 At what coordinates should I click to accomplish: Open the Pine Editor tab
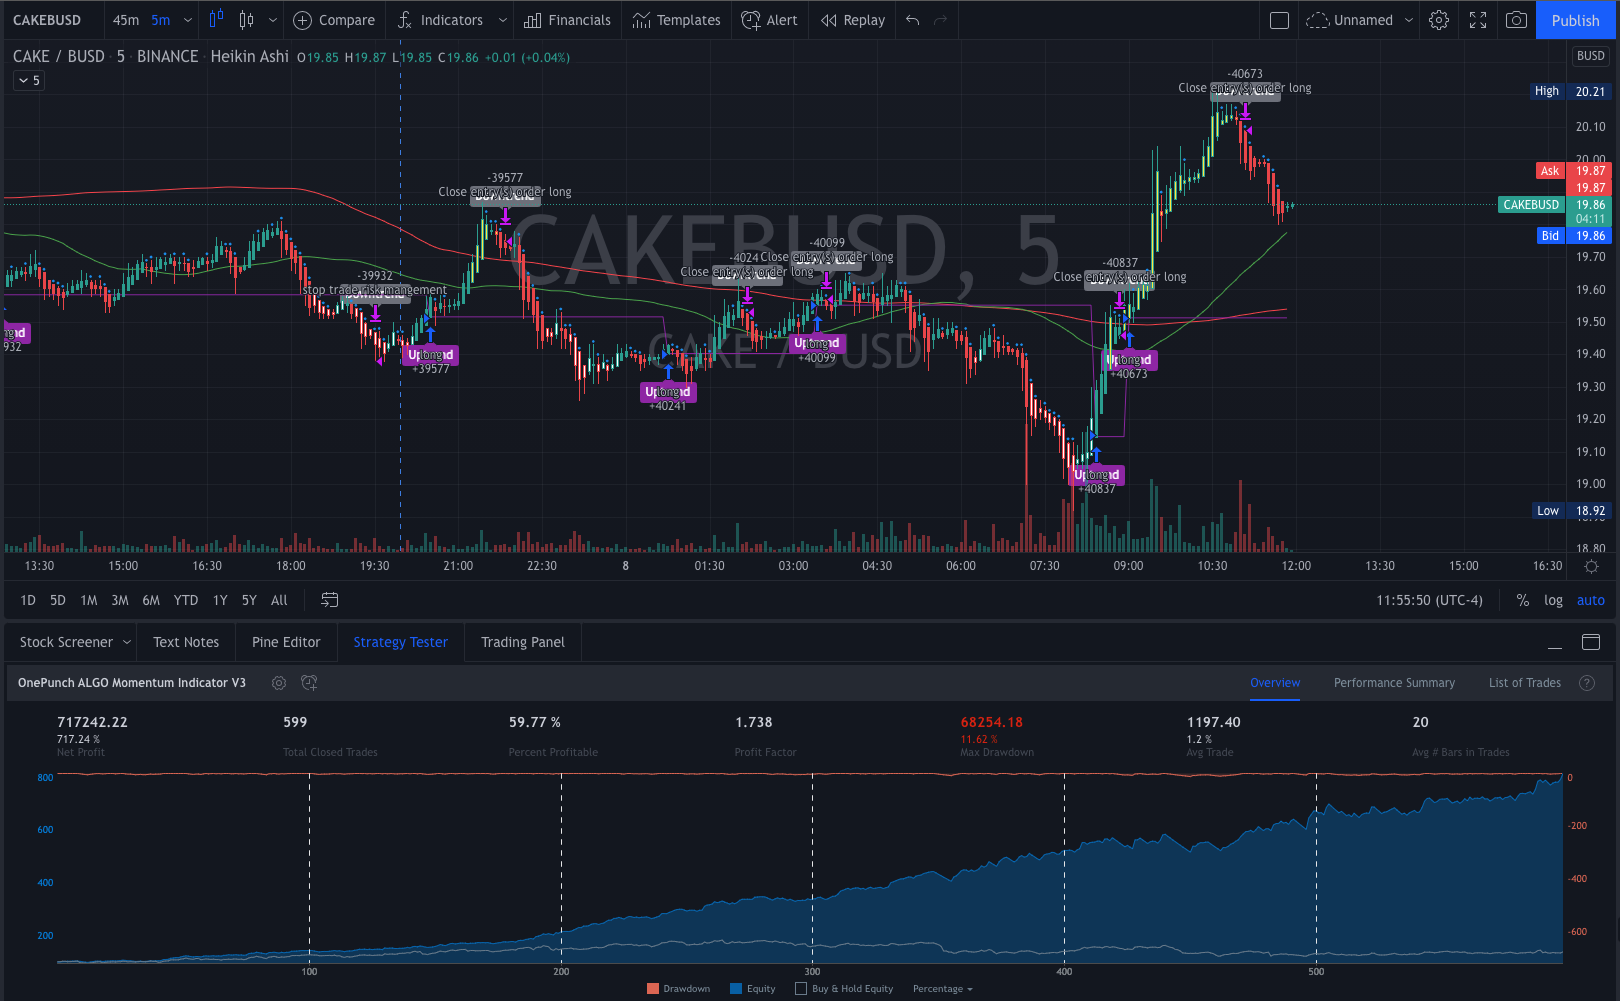coord(286,642)
